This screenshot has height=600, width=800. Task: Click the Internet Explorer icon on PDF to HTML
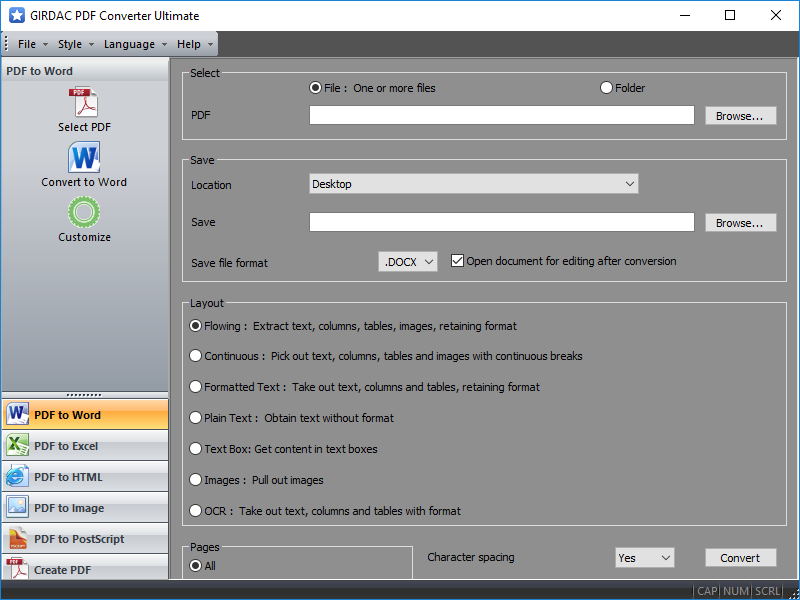(x=17, y=477)
